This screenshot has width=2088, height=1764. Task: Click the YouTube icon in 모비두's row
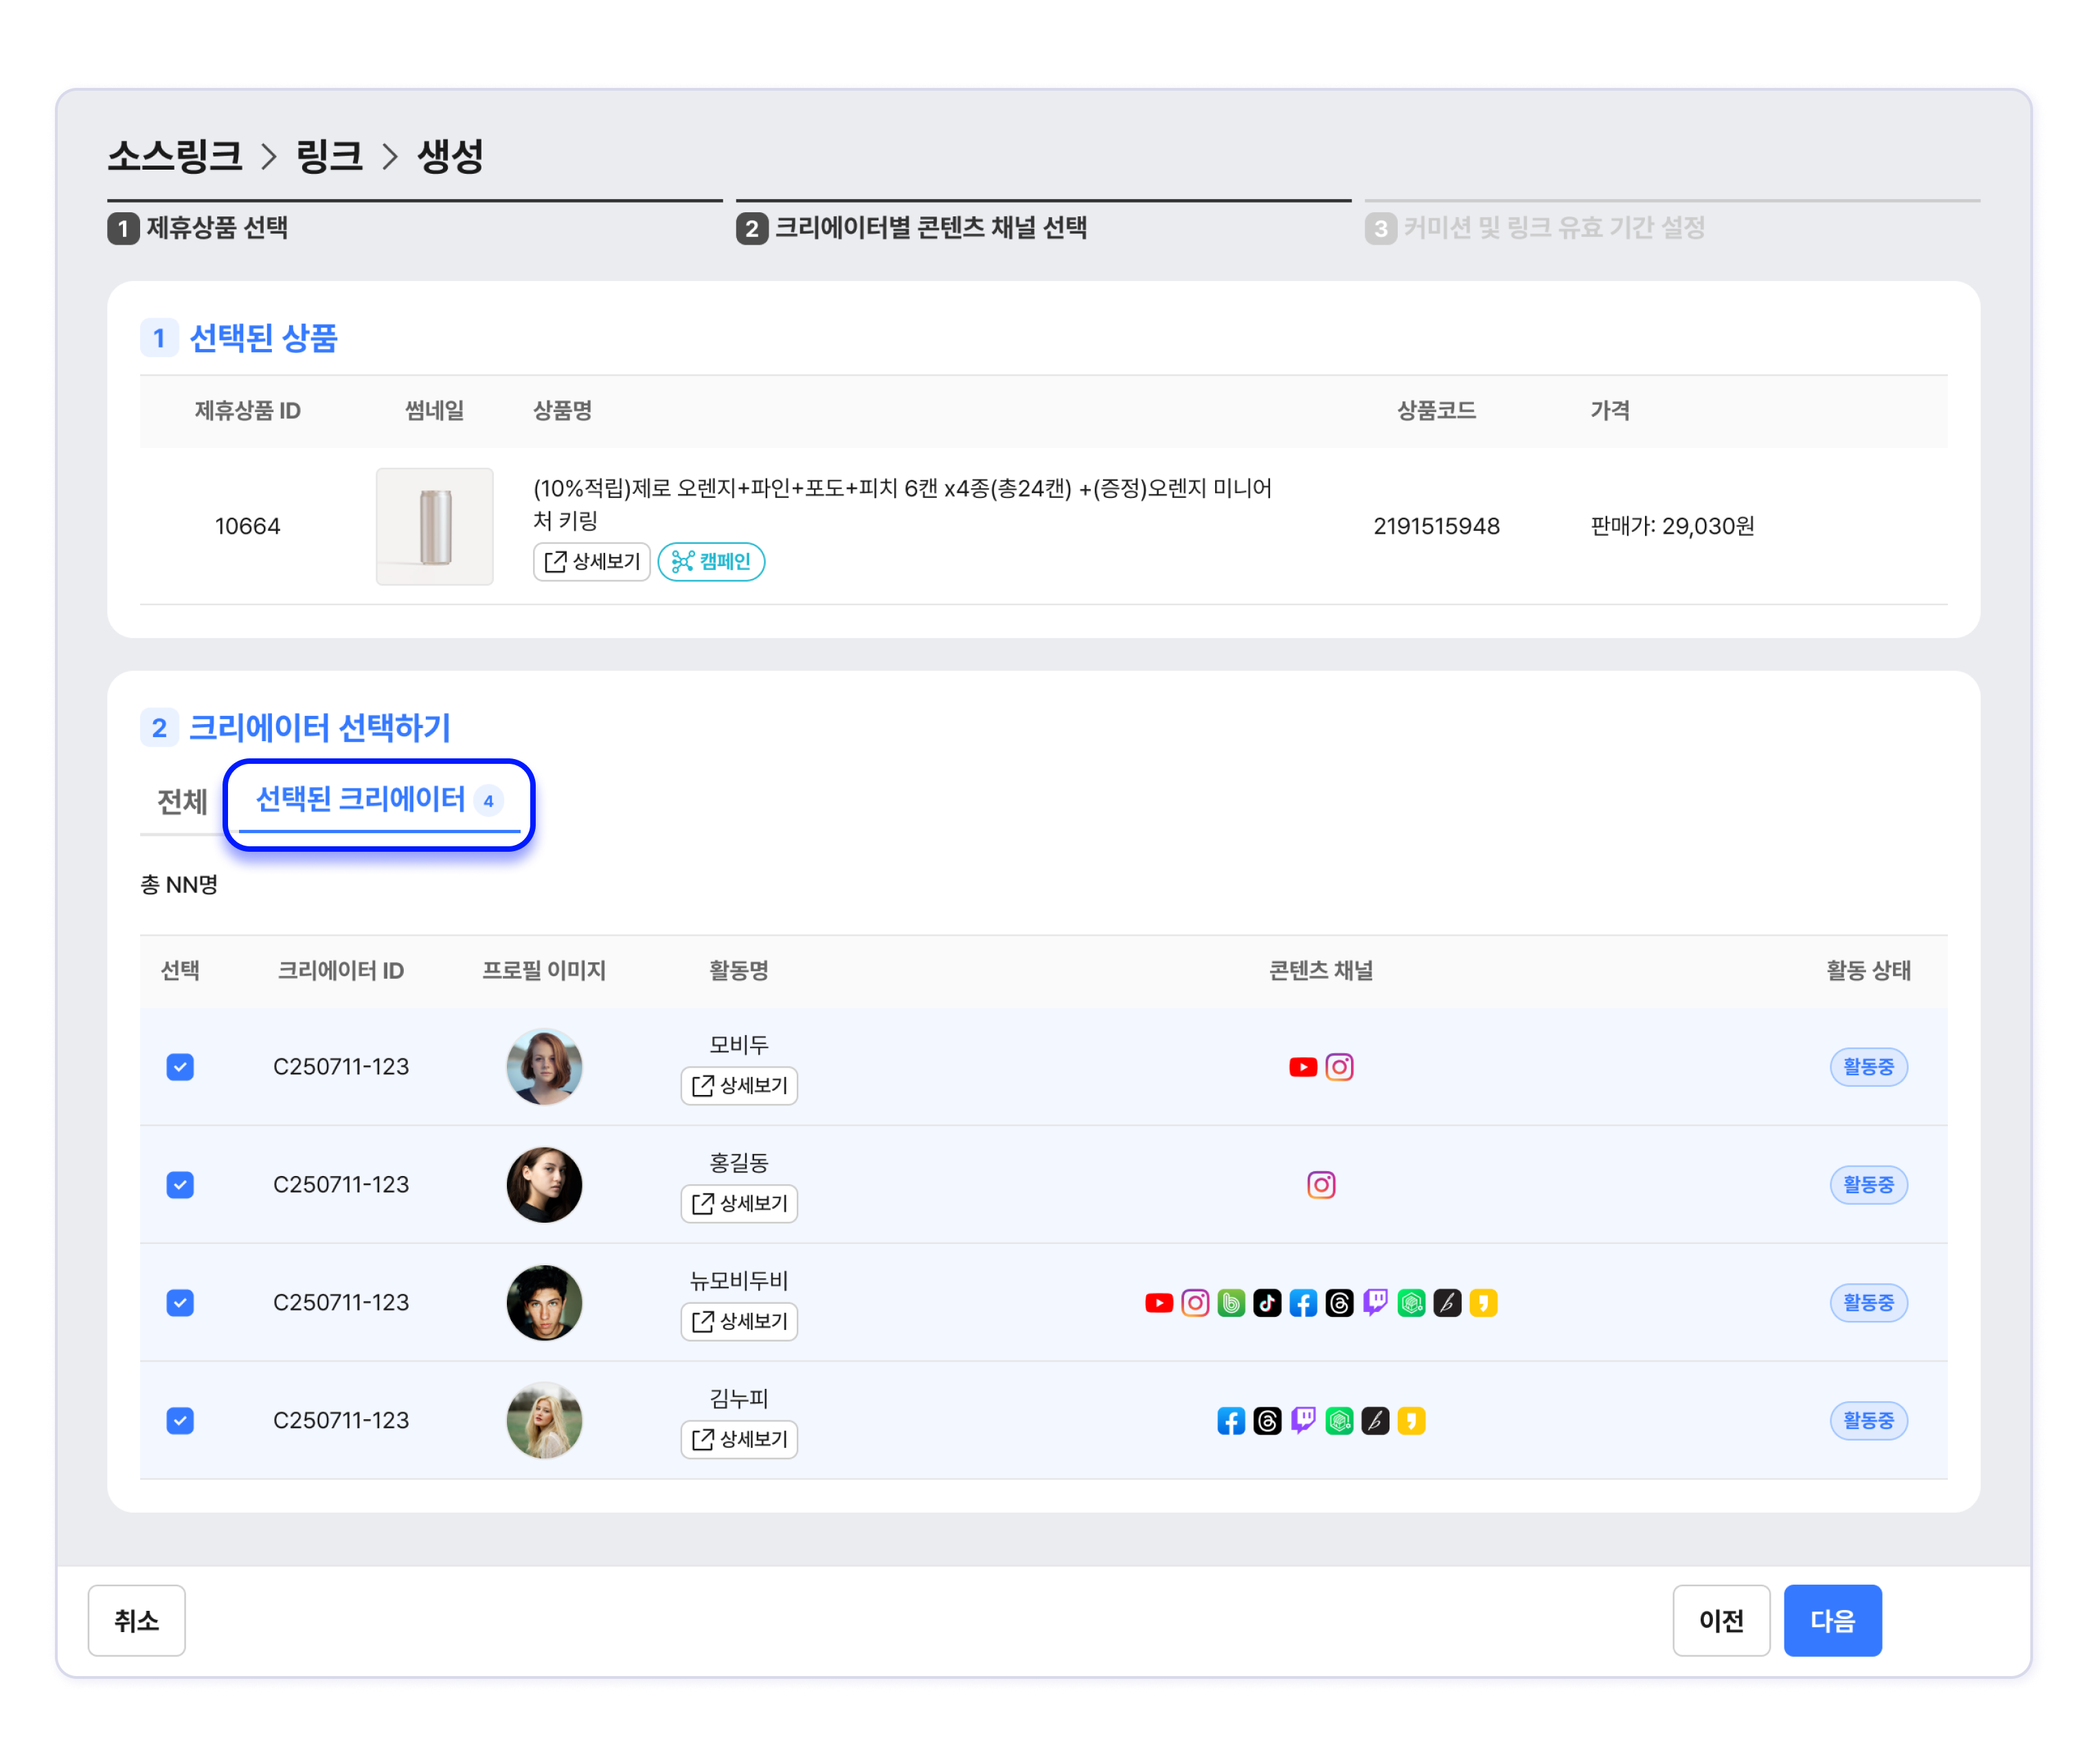click(x=1302, y=1067)
